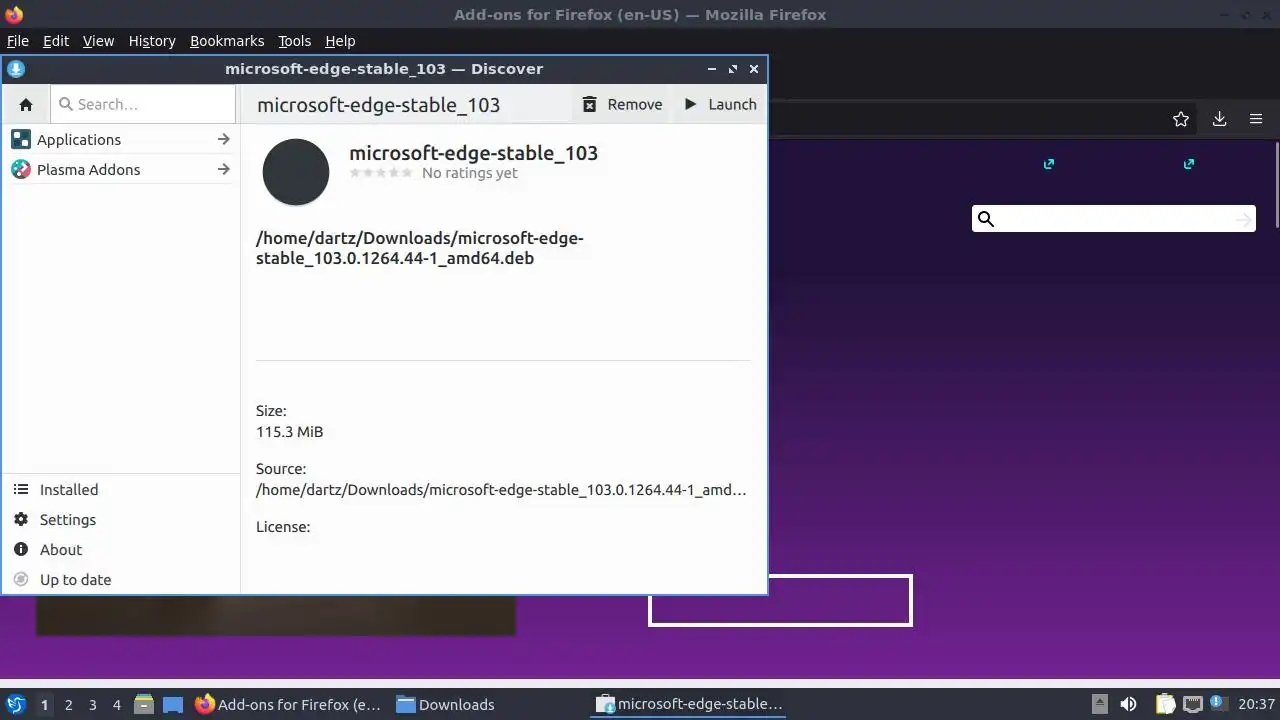This screenshot has width=1280, height=720.
Task: Switch to microsoft-edge-stable Discover taskbar entry
Action: click(690, 704)
